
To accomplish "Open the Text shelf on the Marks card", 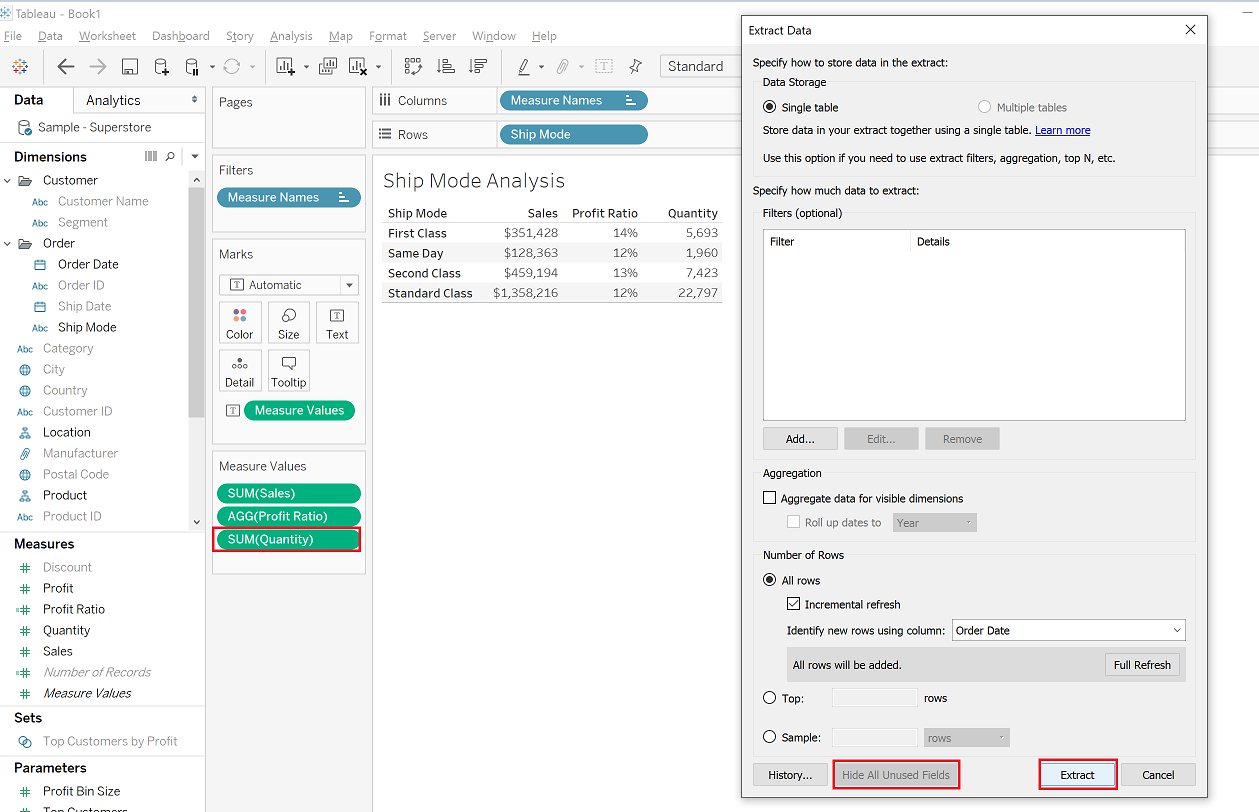I will click(336, 322).
